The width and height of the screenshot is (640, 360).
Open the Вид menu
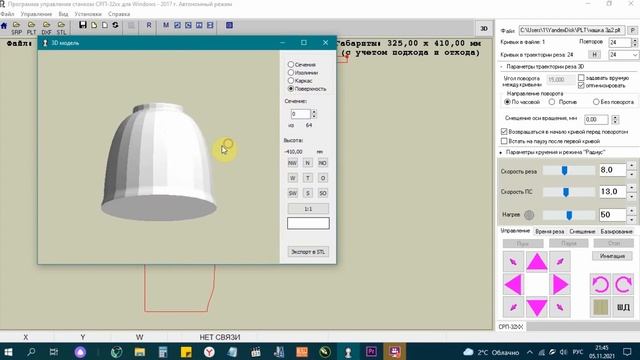point(63,14)
